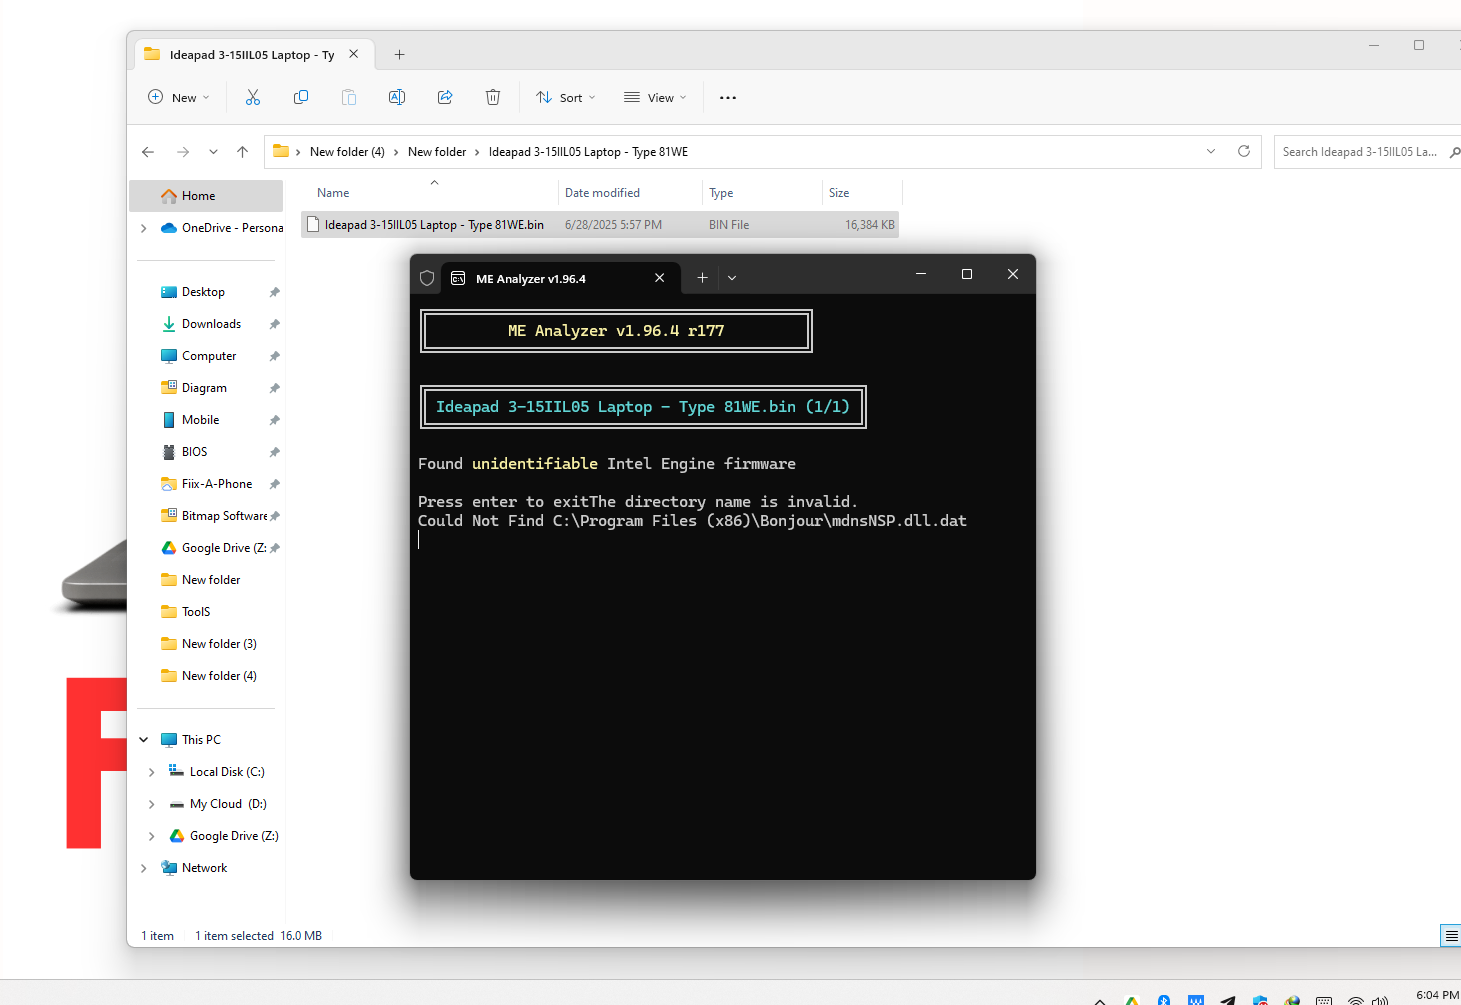Viewport: 1461px width, 1005px height.
Task: Open the View dropdown menu
Action: coord(655,98)
